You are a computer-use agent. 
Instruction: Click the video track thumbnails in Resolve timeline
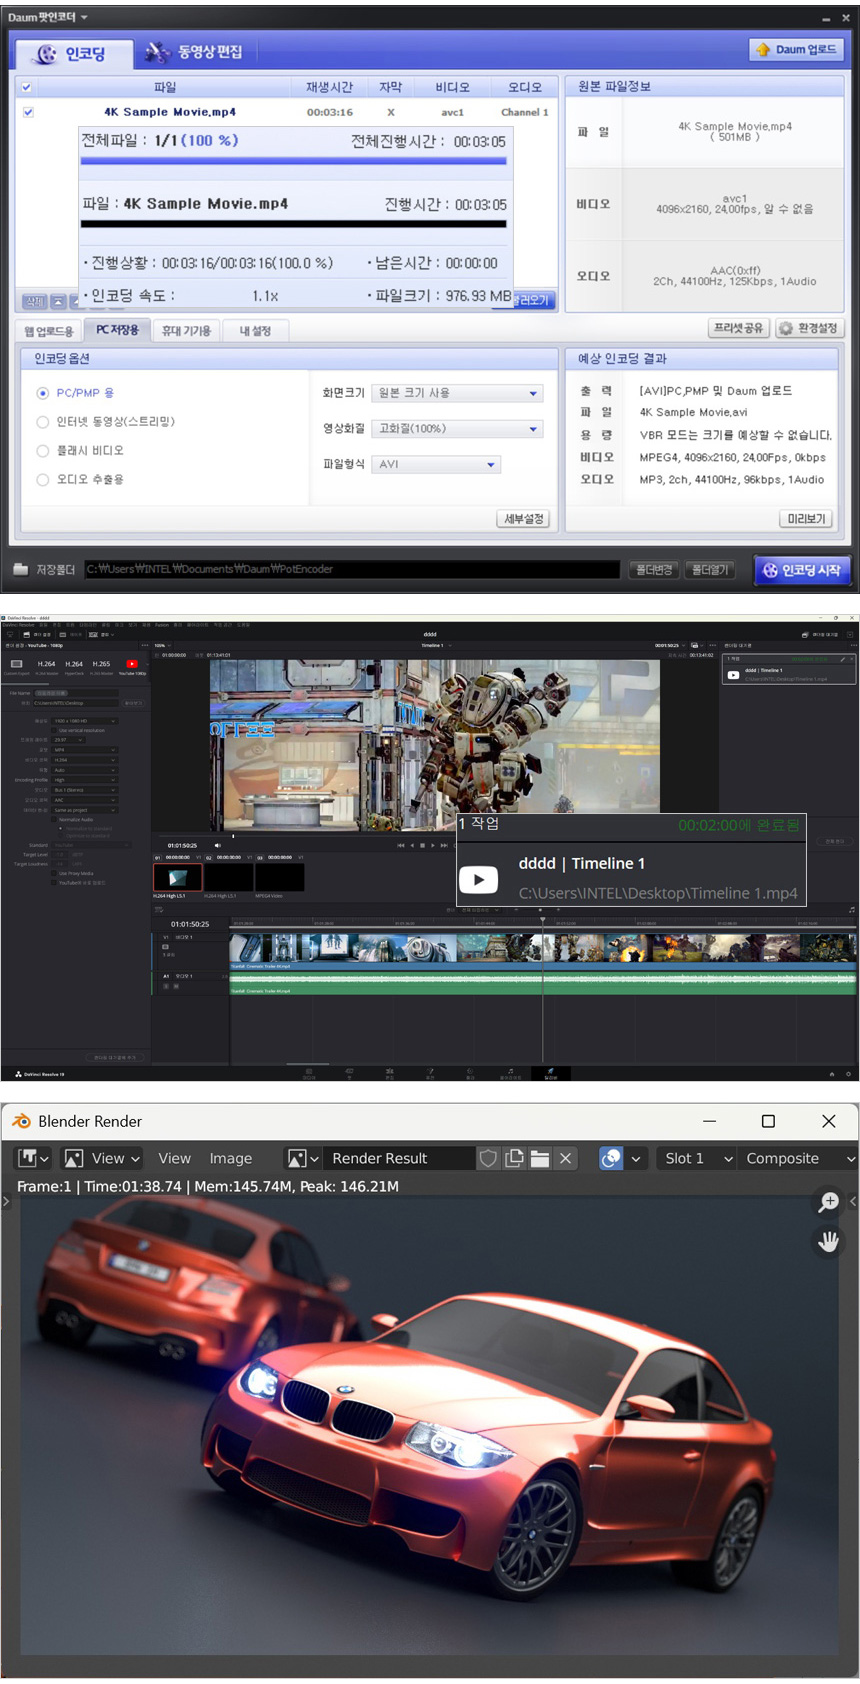coord(540,947)
